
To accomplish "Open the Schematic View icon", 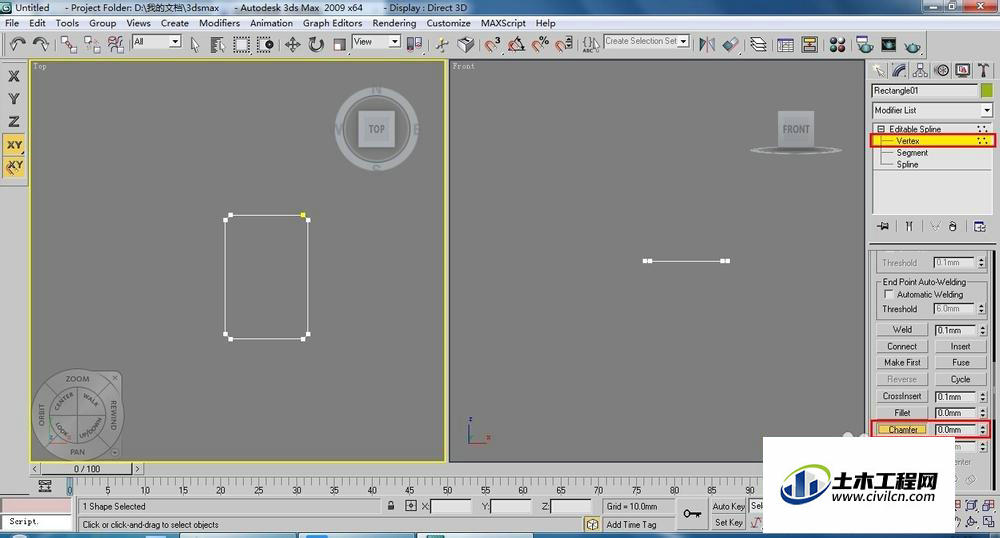I will coord(809,45).
